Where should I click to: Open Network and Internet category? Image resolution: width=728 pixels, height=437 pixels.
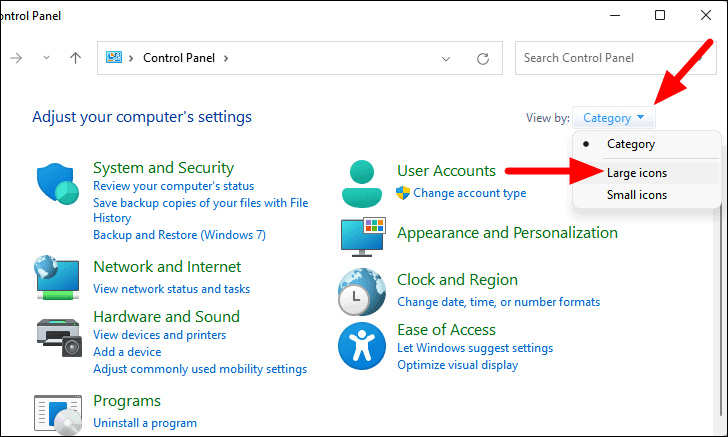pos(167,267)
